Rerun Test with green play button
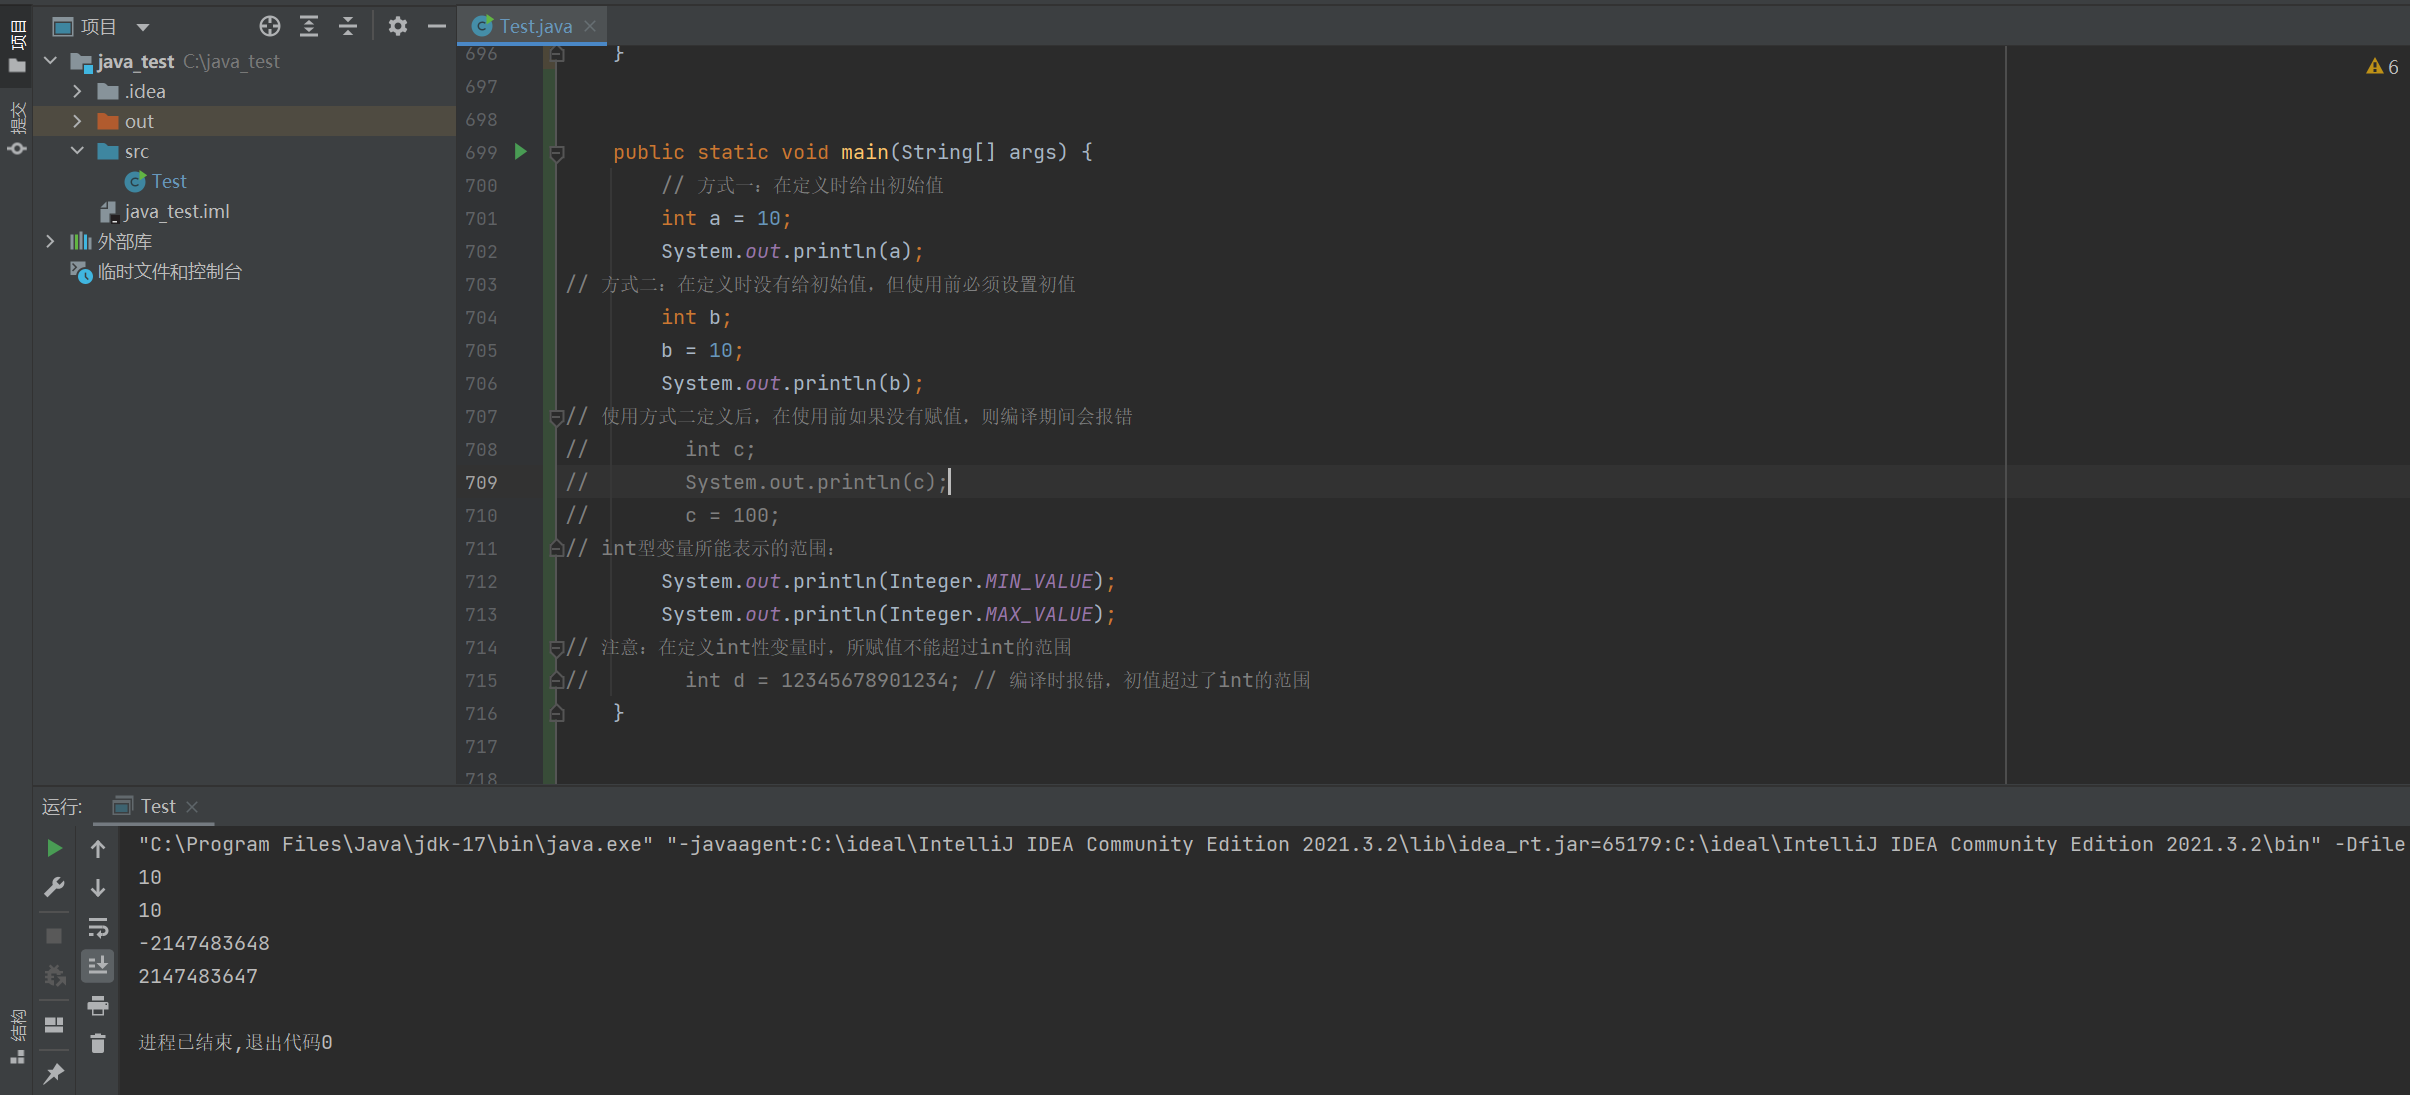 point(55,849)
